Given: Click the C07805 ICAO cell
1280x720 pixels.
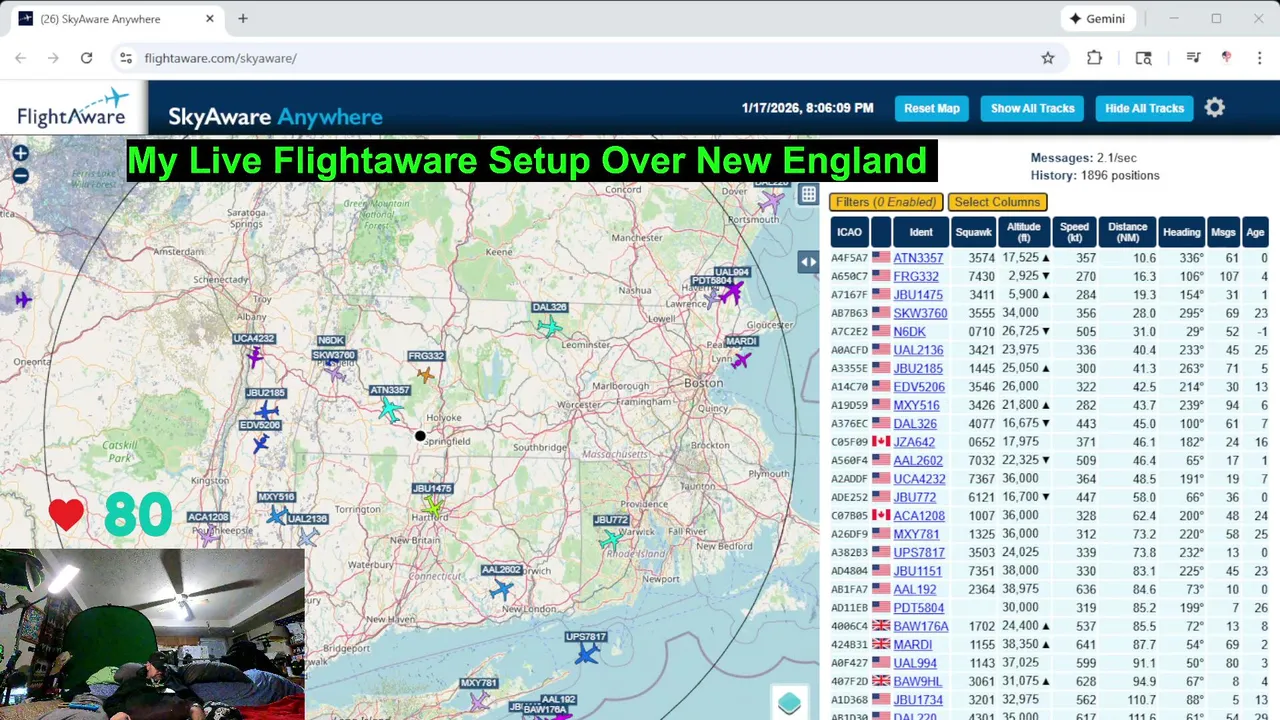Looking at the screenshot, I should [x=849, y=516].
